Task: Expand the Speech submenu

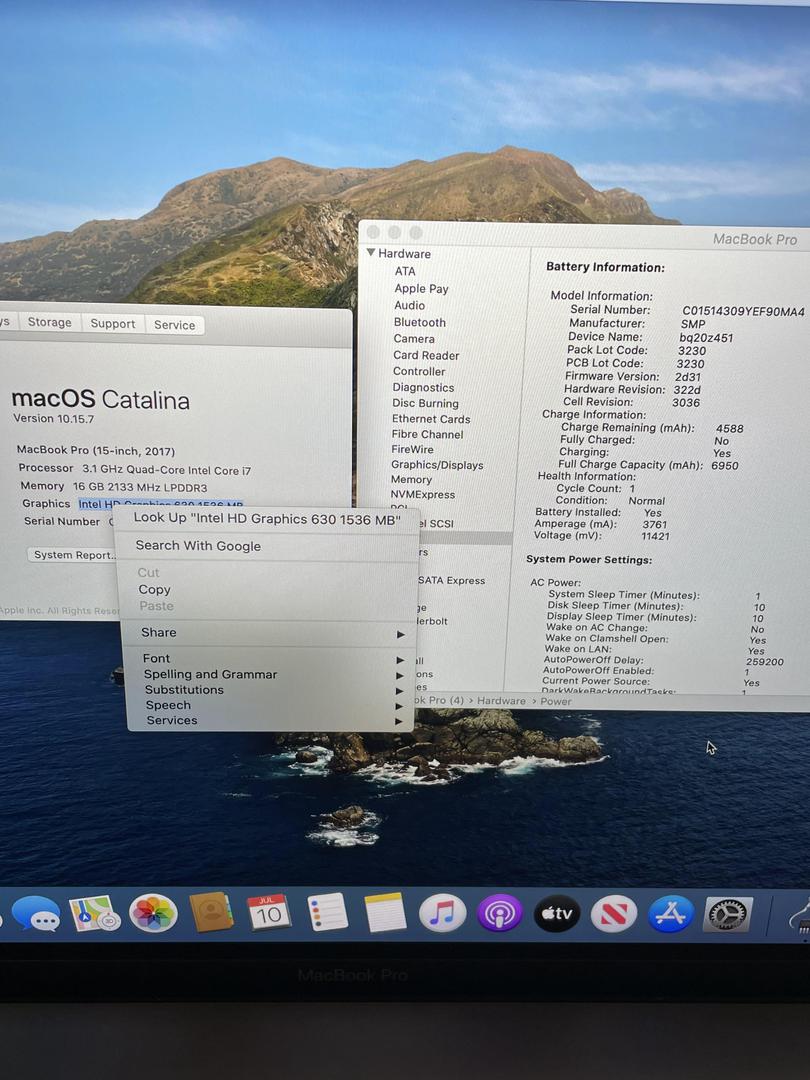Action: 271,705
